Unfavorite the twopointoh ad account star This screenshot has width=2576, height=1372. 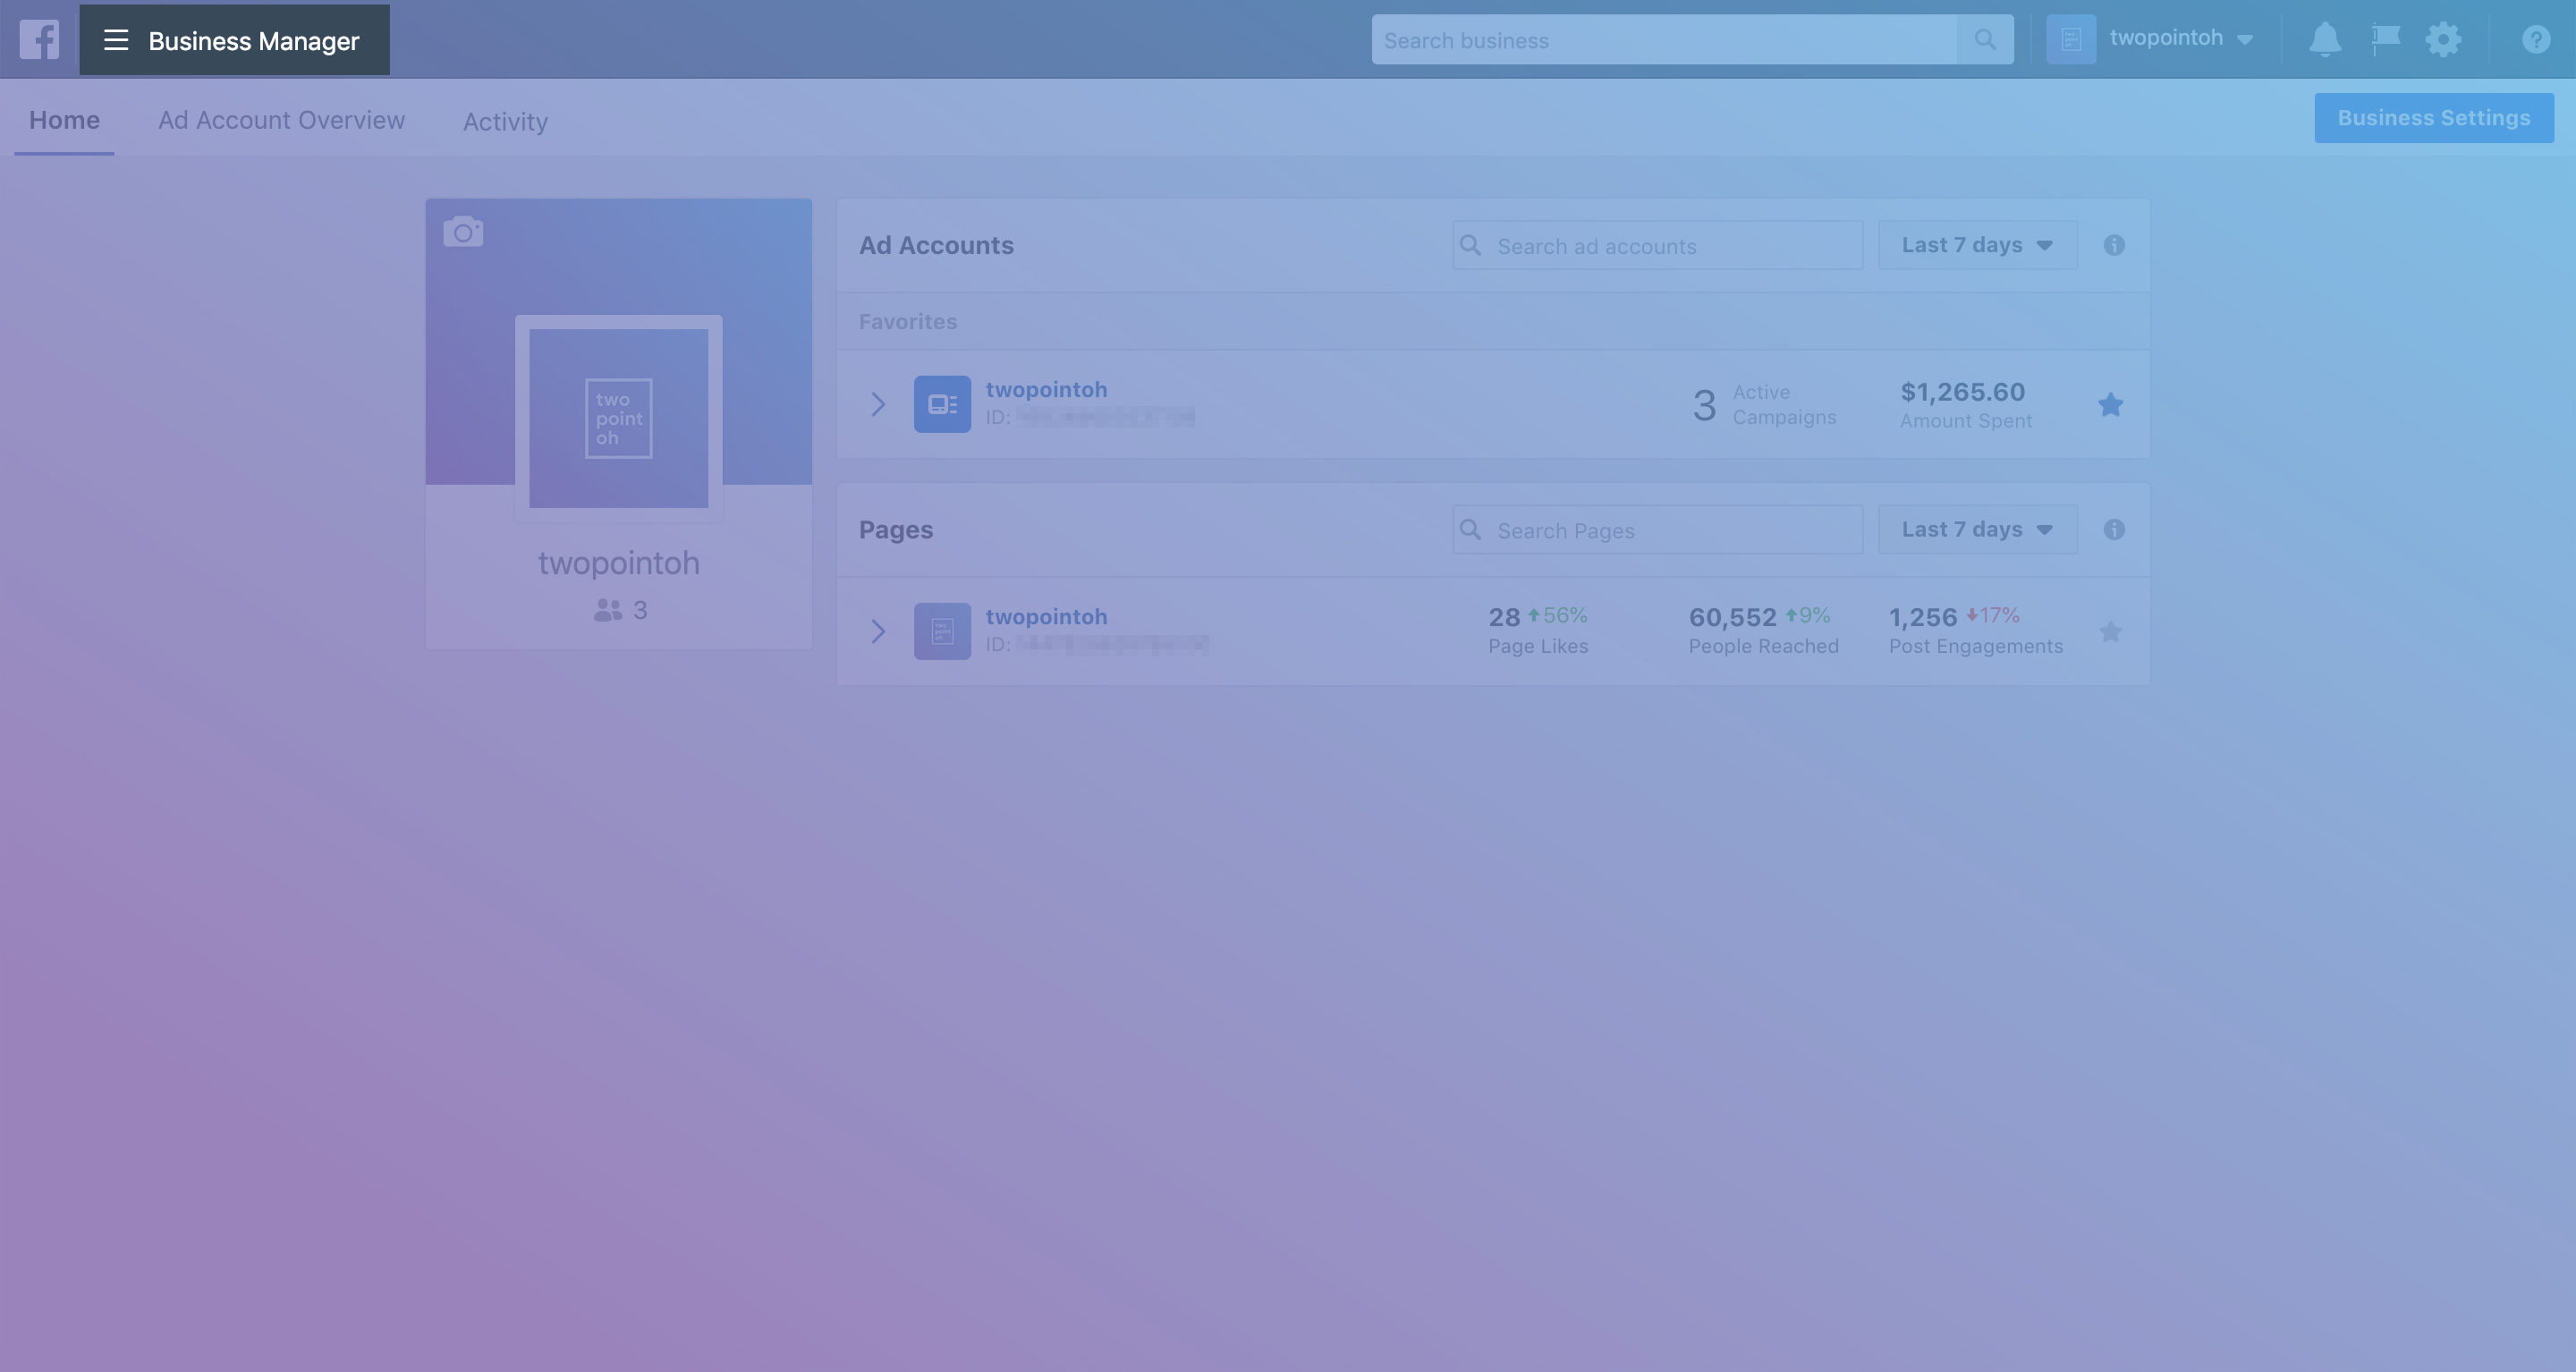pos(2110,404)
